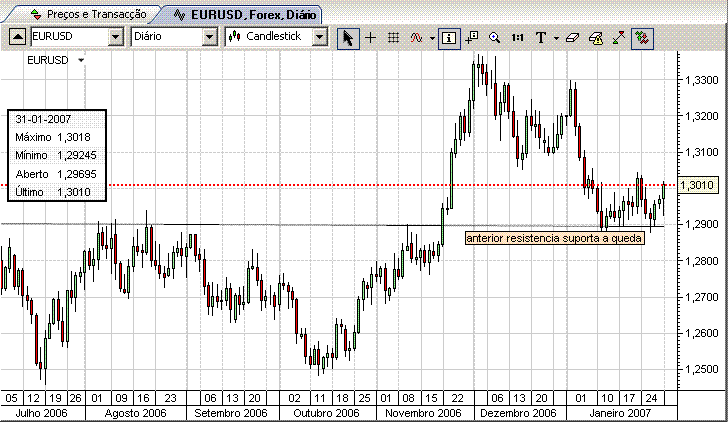Select the zoom magnifier tool

(494, 38)
